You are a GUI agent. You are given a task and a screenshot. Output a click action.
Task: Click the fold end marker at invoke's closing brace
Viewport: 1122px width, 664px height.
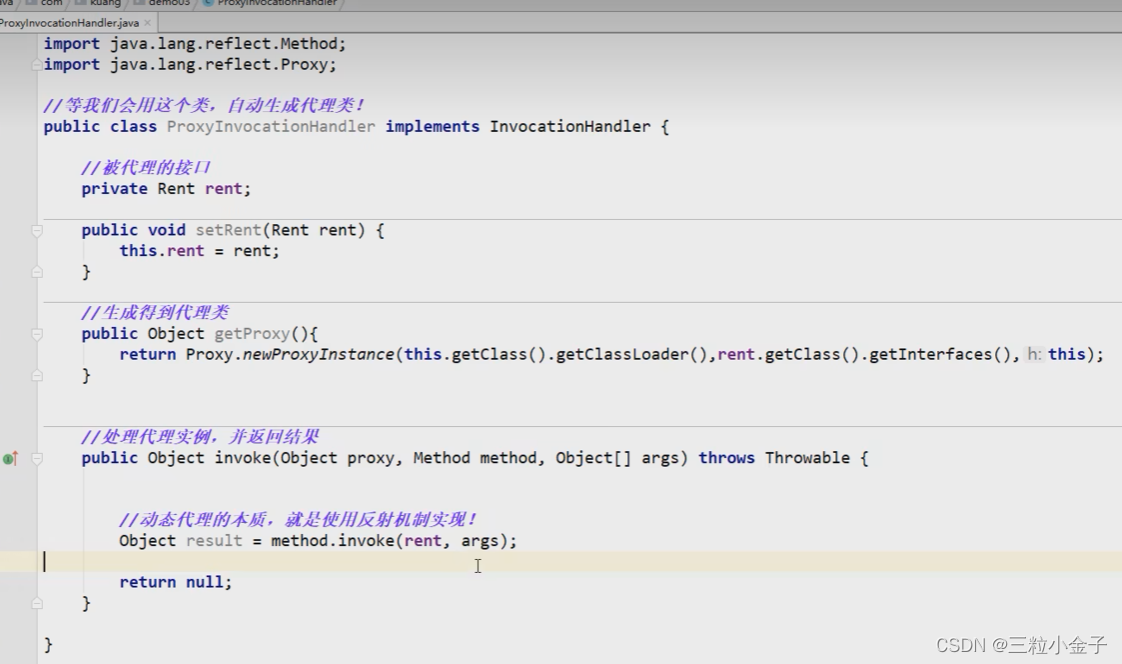click(36, 604)
